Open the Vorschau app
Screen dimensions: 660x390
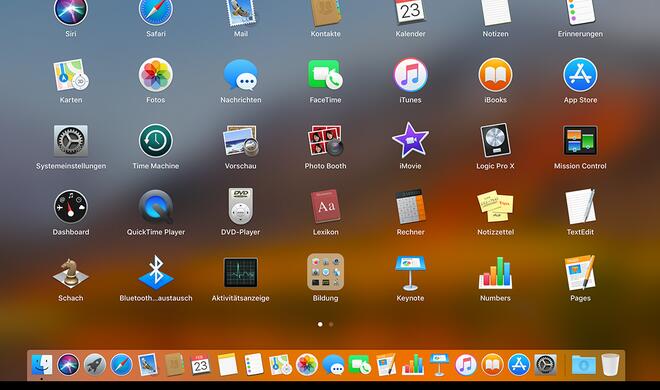tap(241, 141)
